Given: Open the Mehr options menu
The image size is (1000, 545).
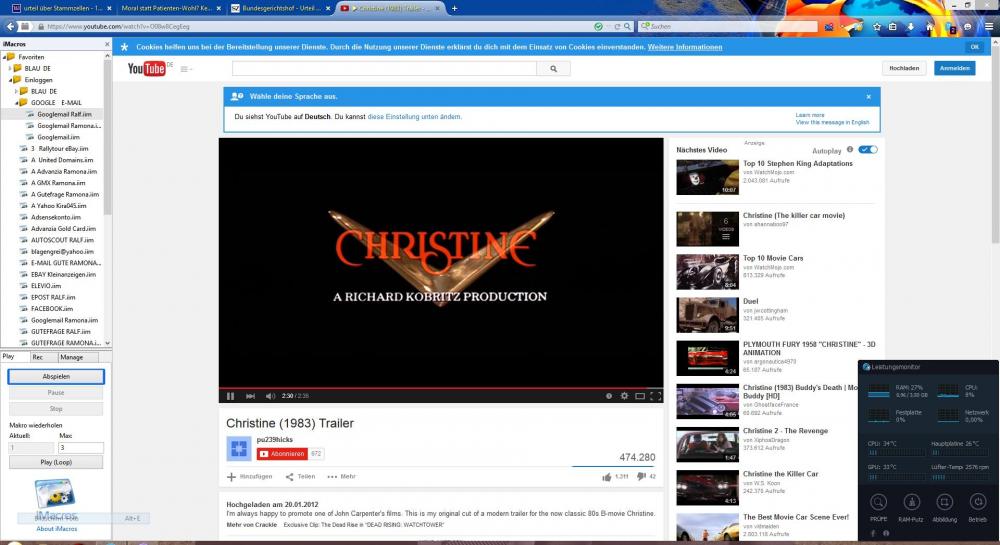Looking at the screenshot, I should [341, 477].
